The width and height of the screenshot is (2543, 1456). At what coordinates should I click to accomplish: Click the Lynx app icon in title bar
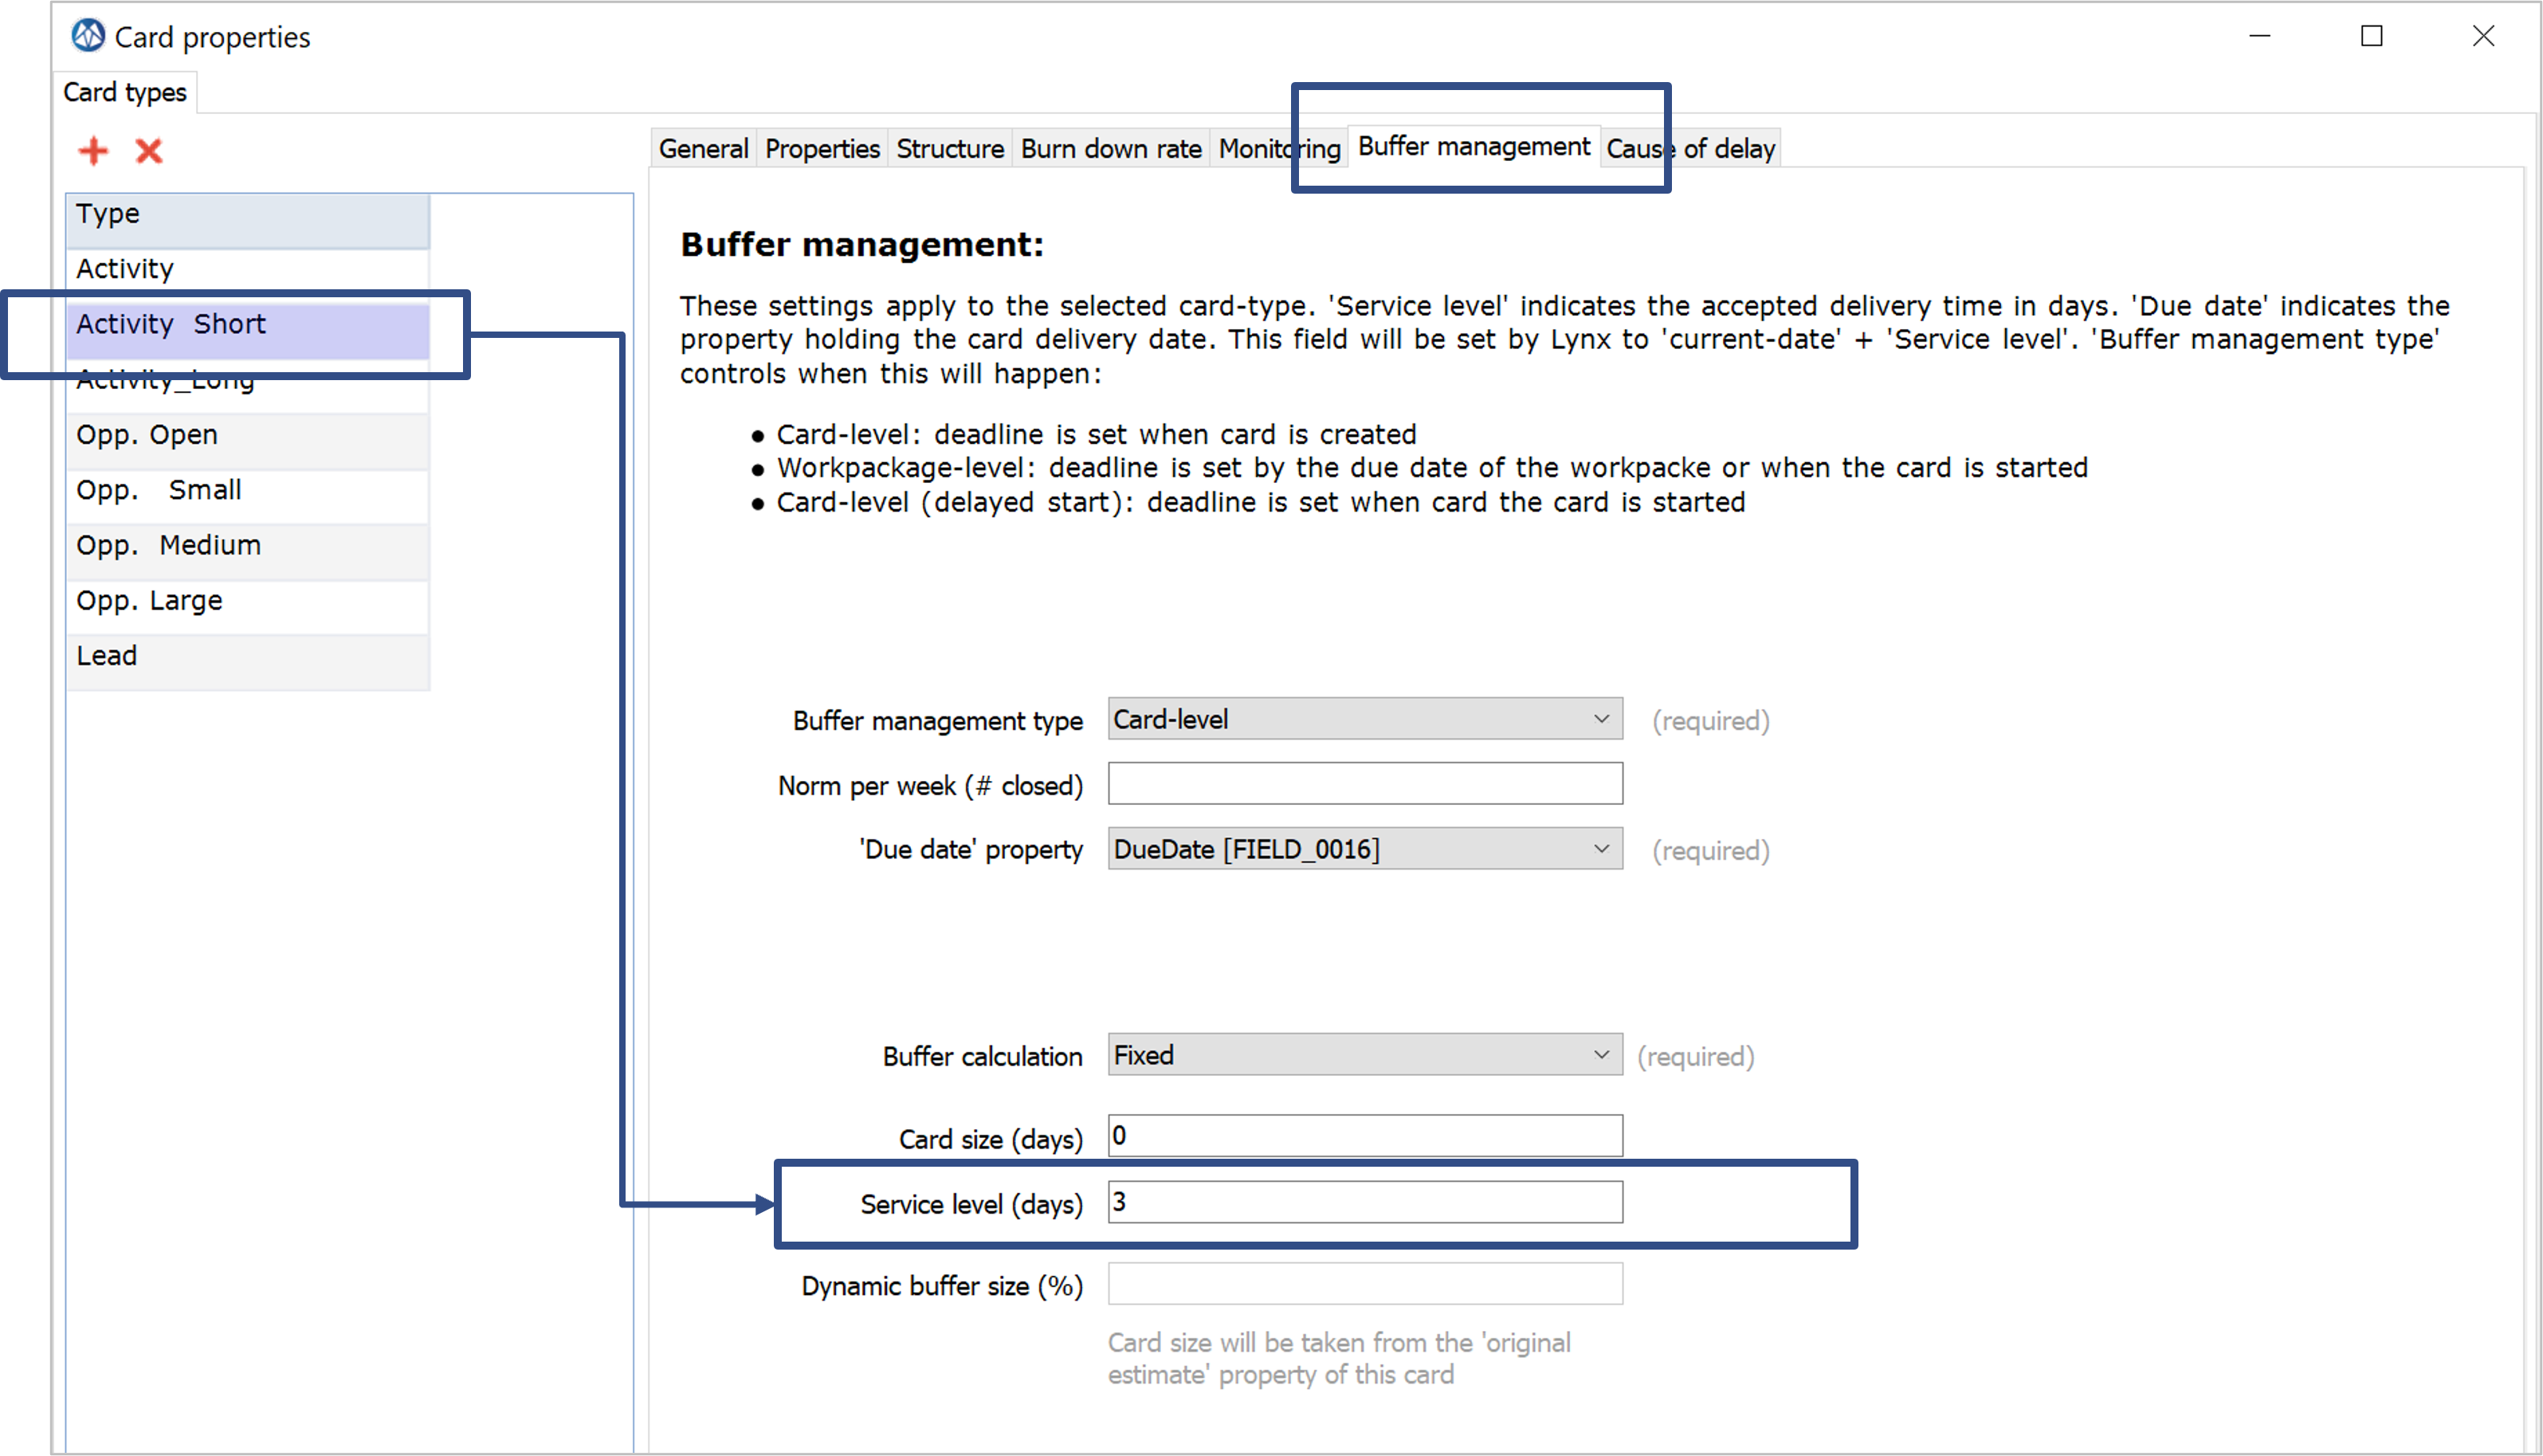88,36
